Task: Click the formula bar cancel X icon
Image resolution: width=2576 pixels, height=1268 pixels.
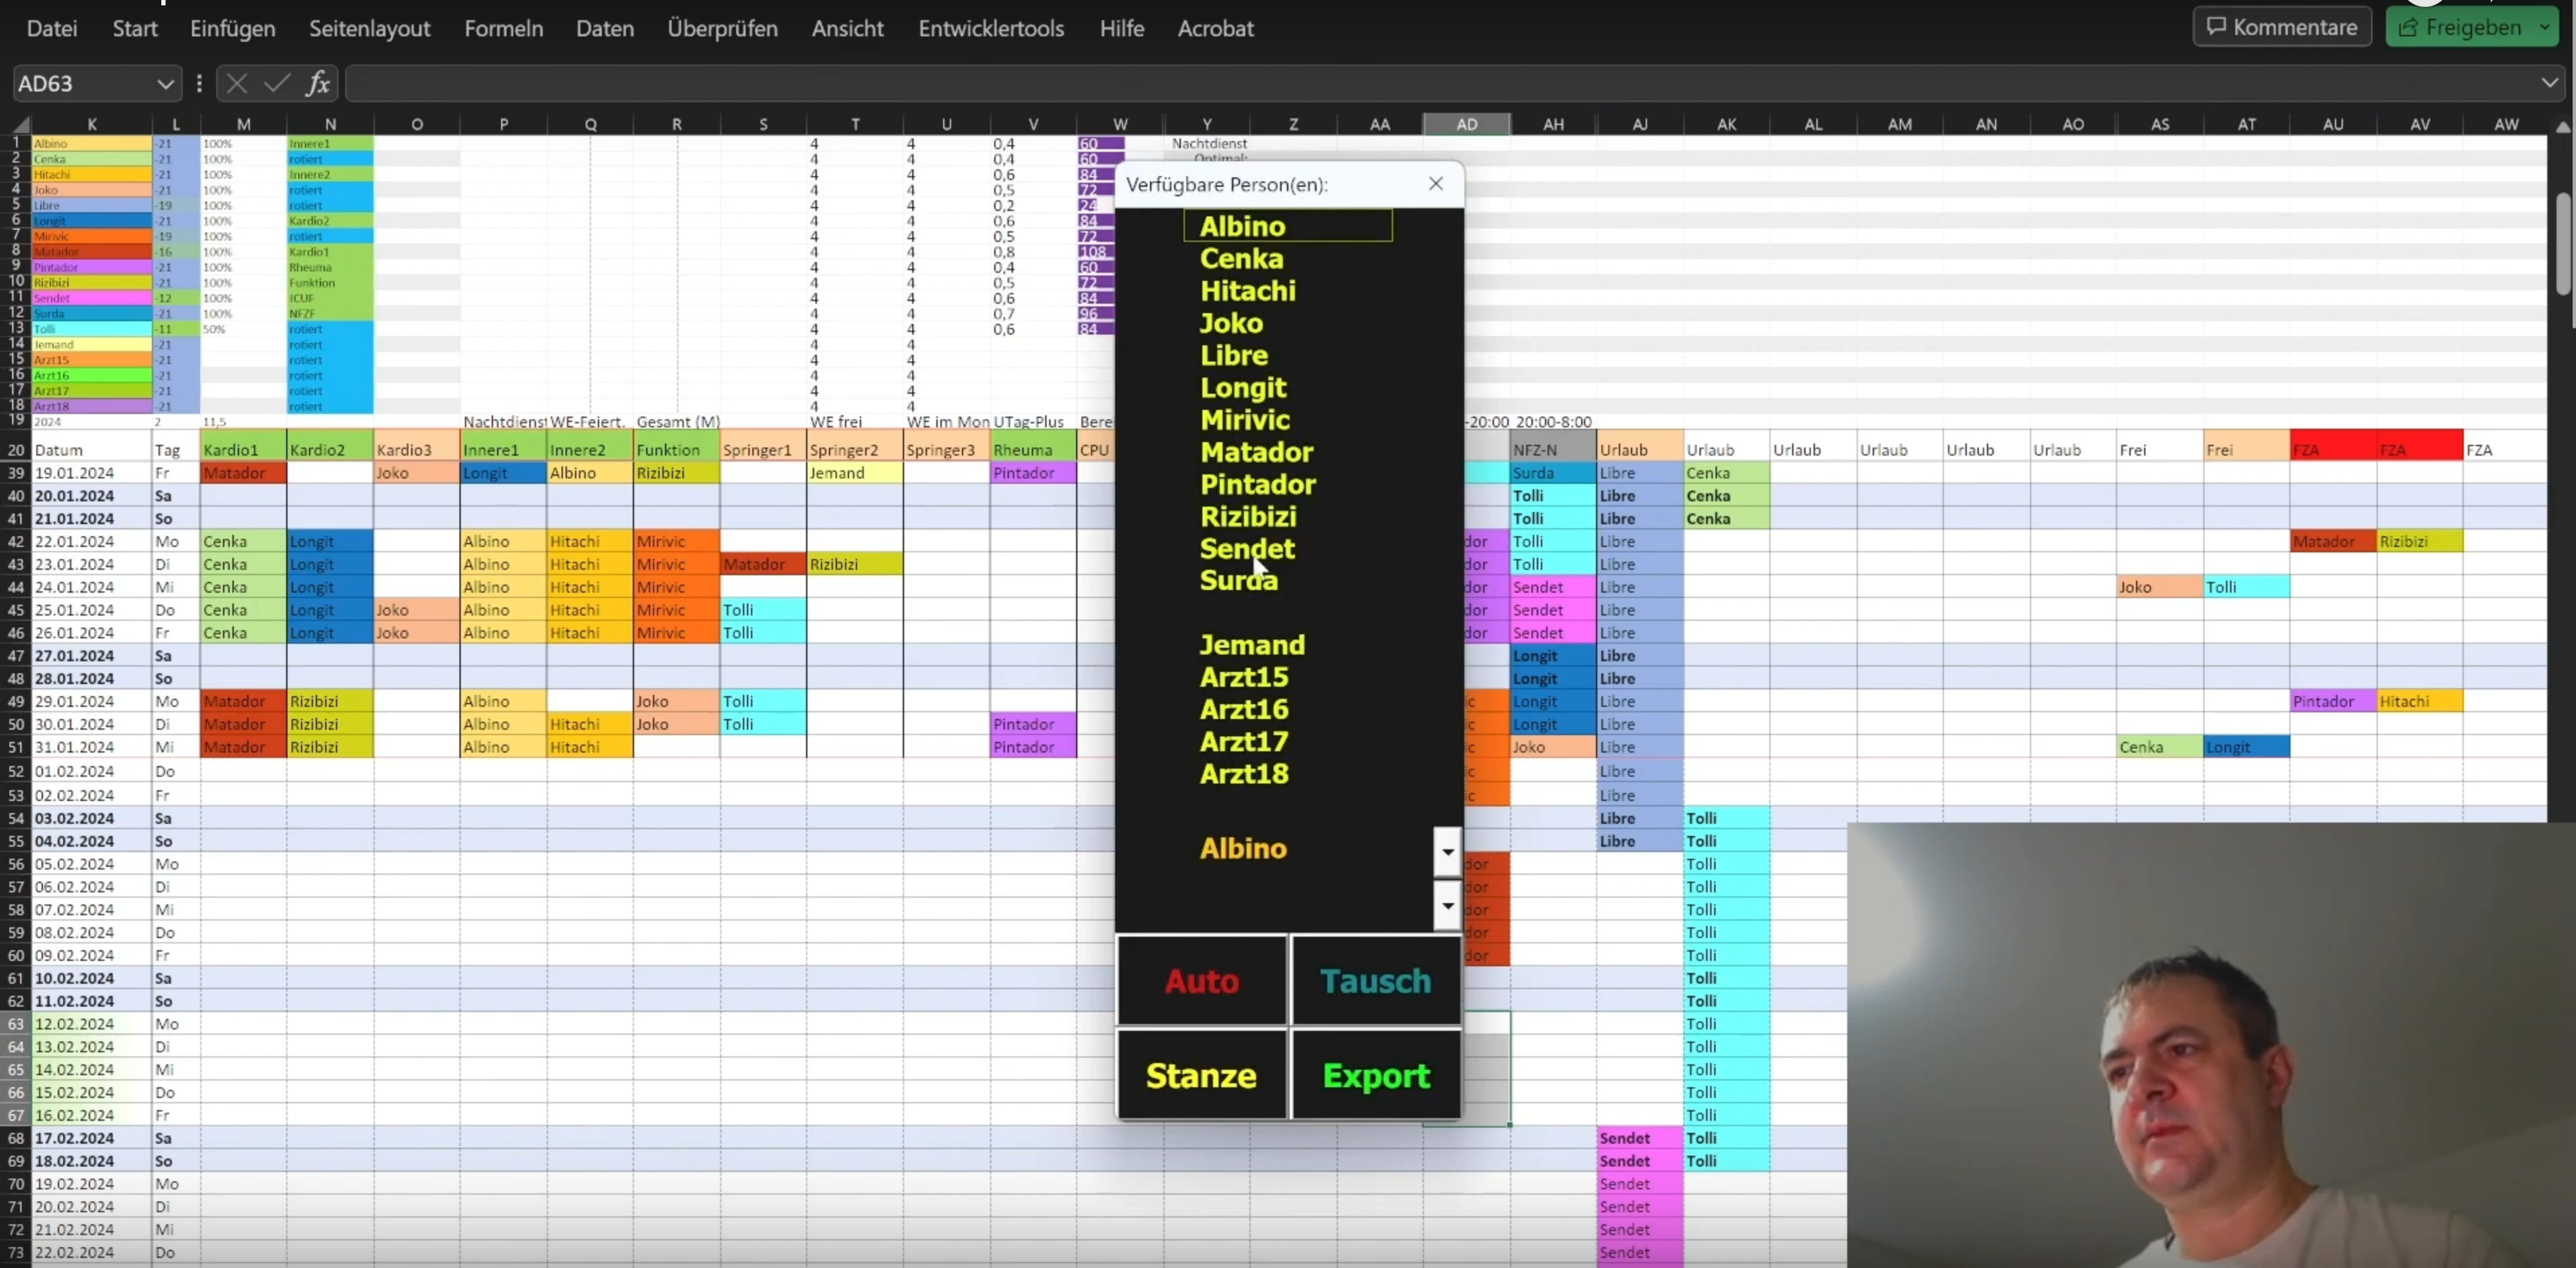Action: pos(237,84)
